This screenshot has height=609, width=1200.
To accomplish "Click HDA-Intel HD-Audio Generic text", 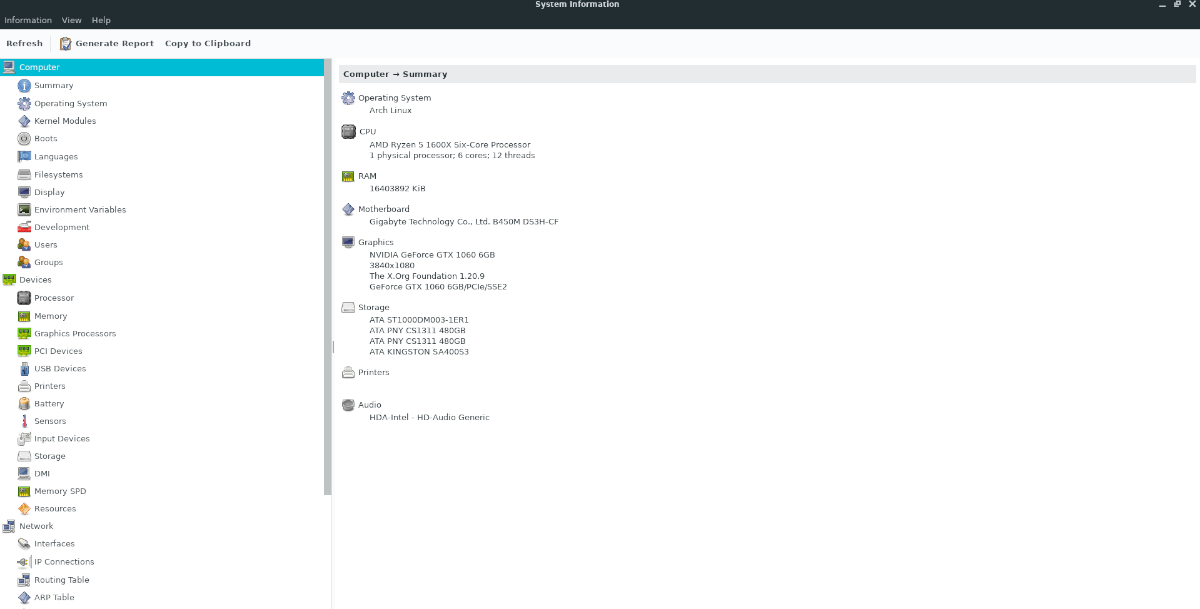I will (x=429, y=417).
